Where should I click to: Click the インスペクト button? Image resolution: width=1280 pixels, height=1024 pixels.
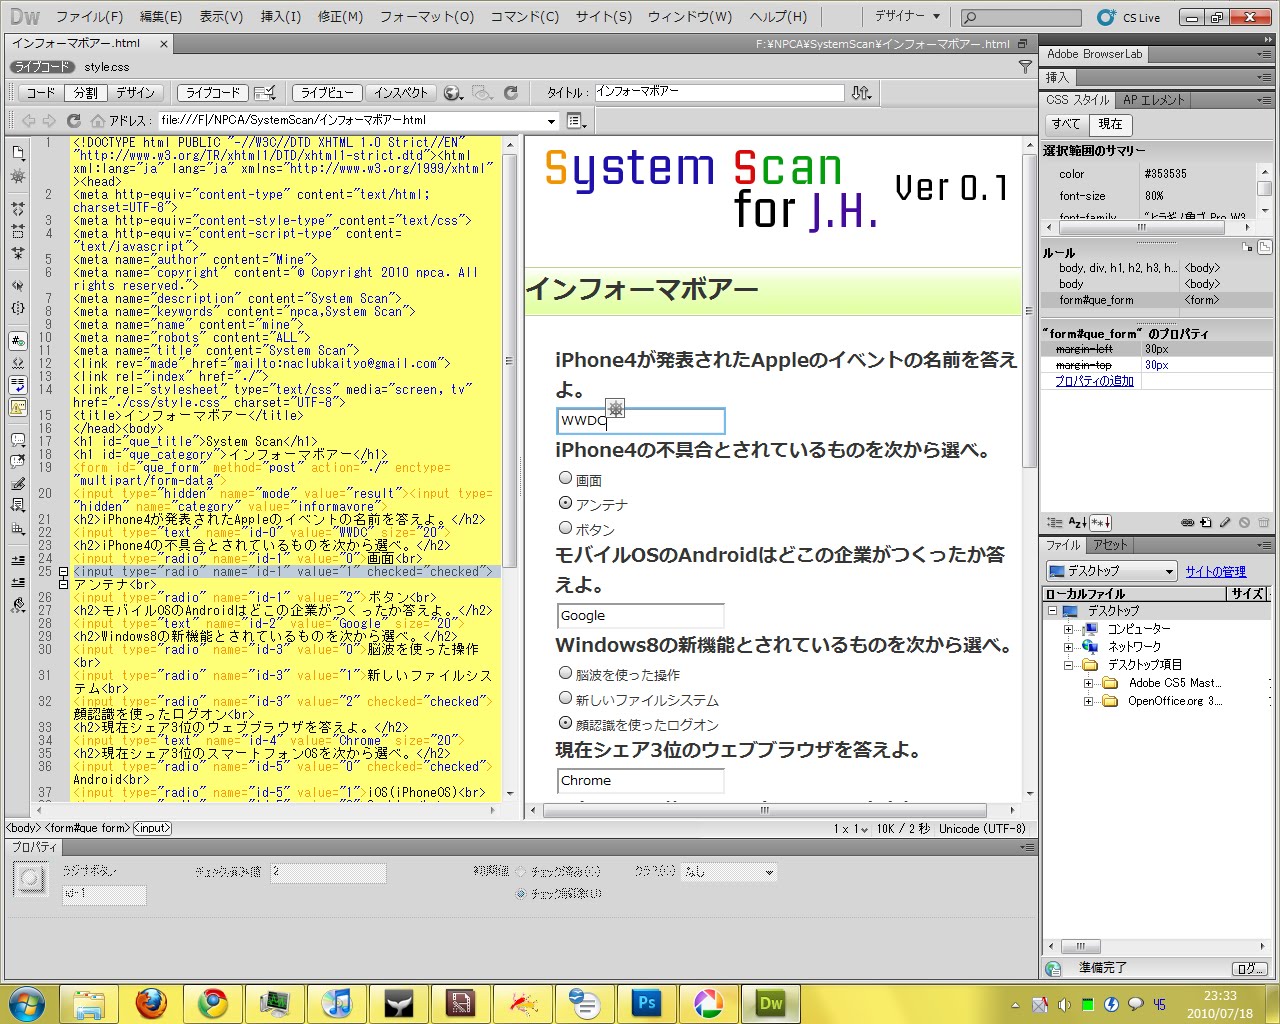point(401,92)
